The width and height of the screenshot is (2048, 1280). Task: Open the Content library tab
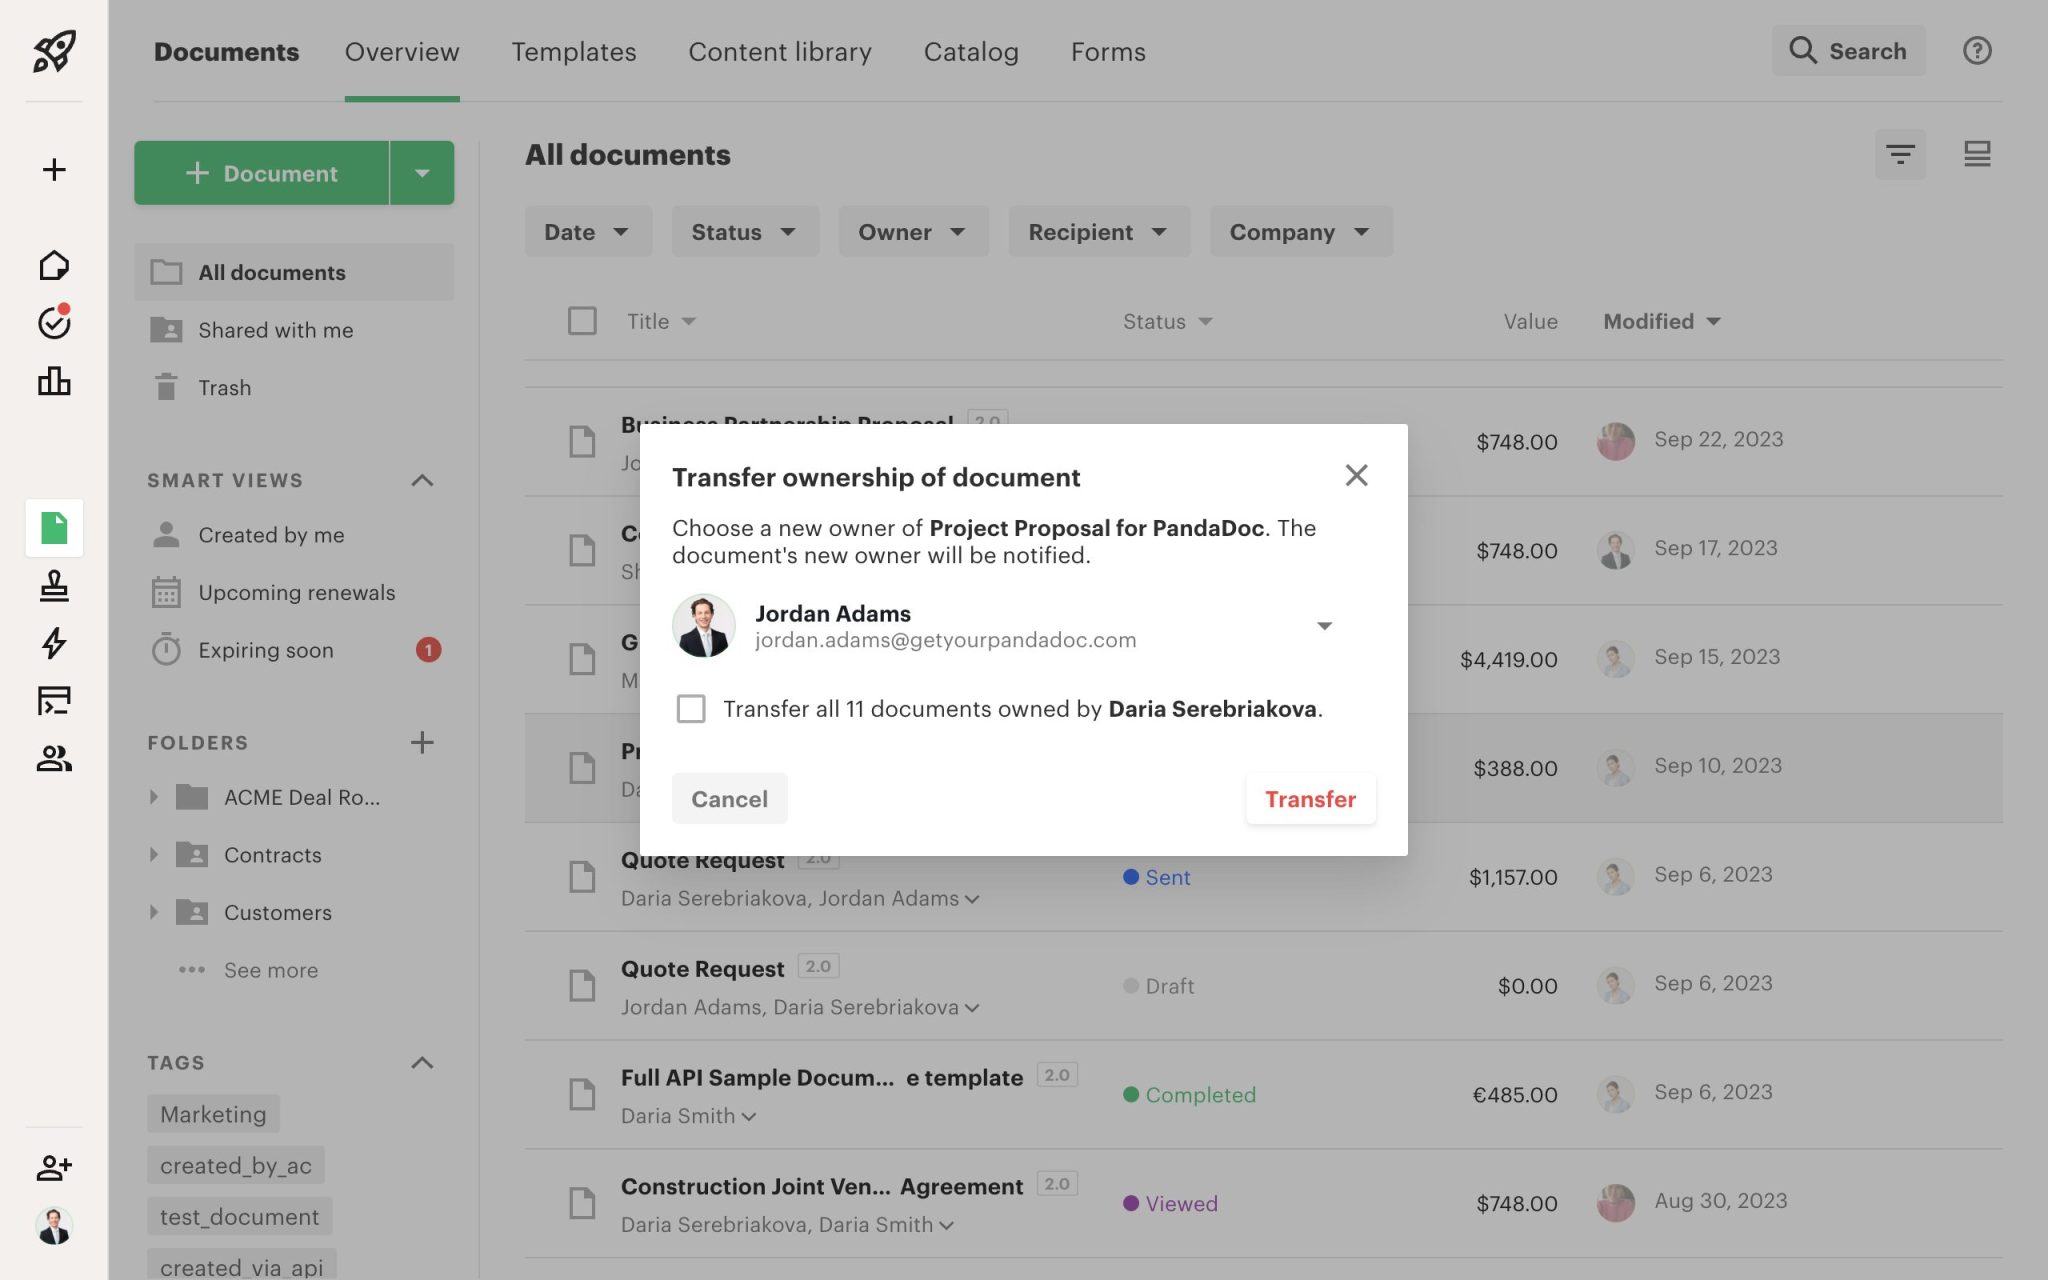pos(780,52)
